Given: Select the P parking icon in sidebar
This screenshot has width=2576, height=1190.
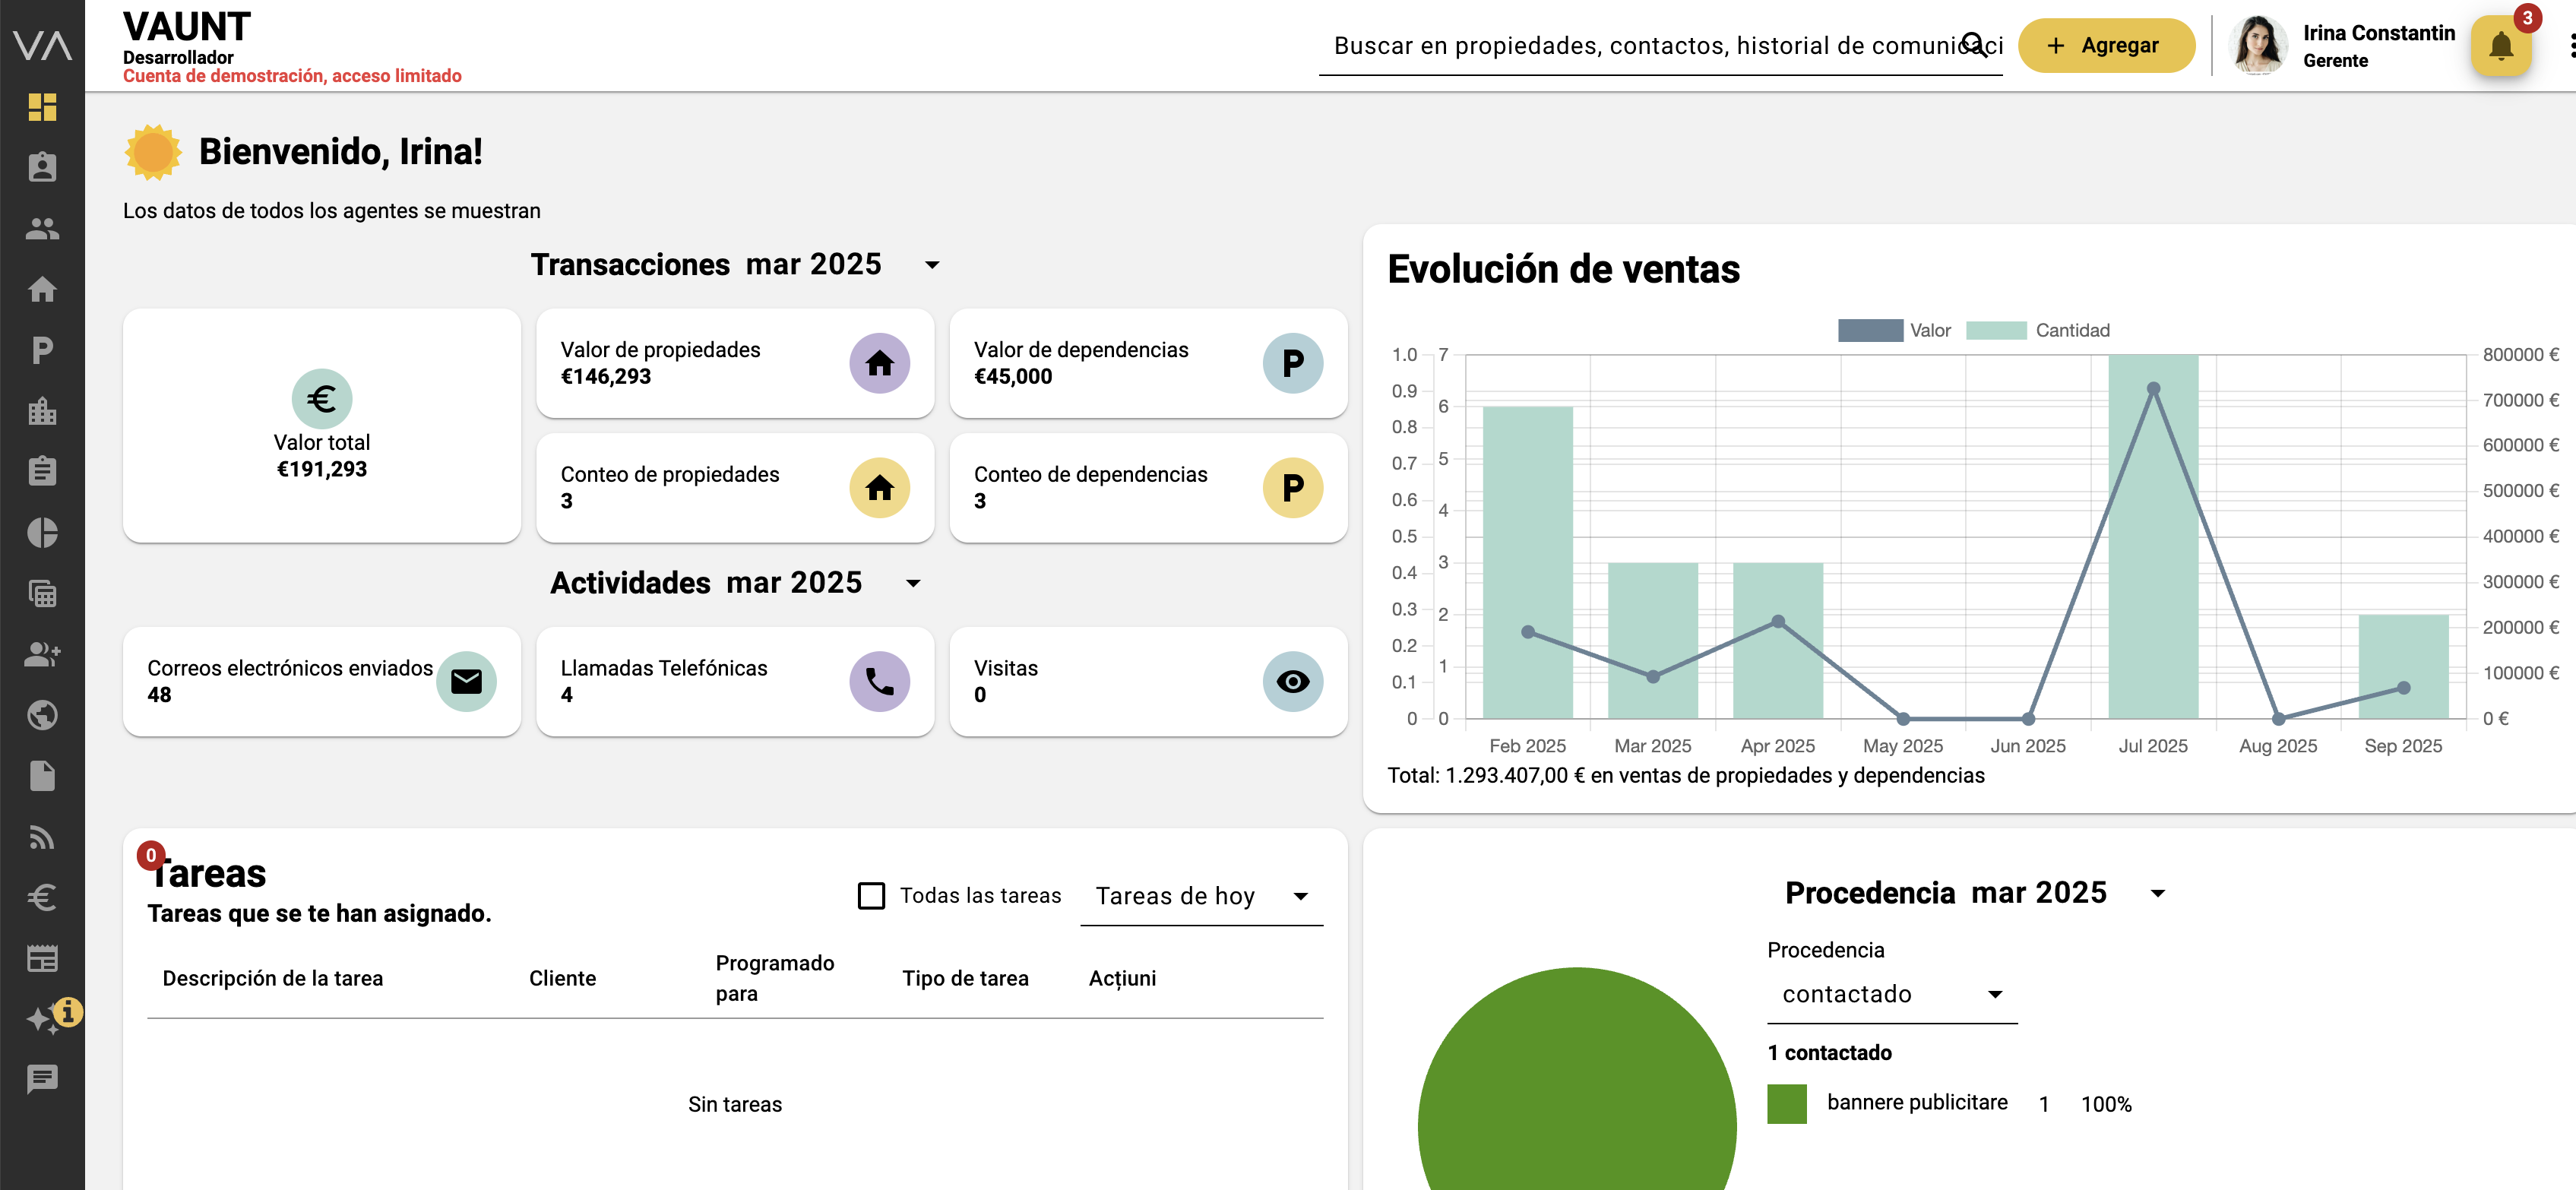Looking at the screenshot, I should point(42,350).
